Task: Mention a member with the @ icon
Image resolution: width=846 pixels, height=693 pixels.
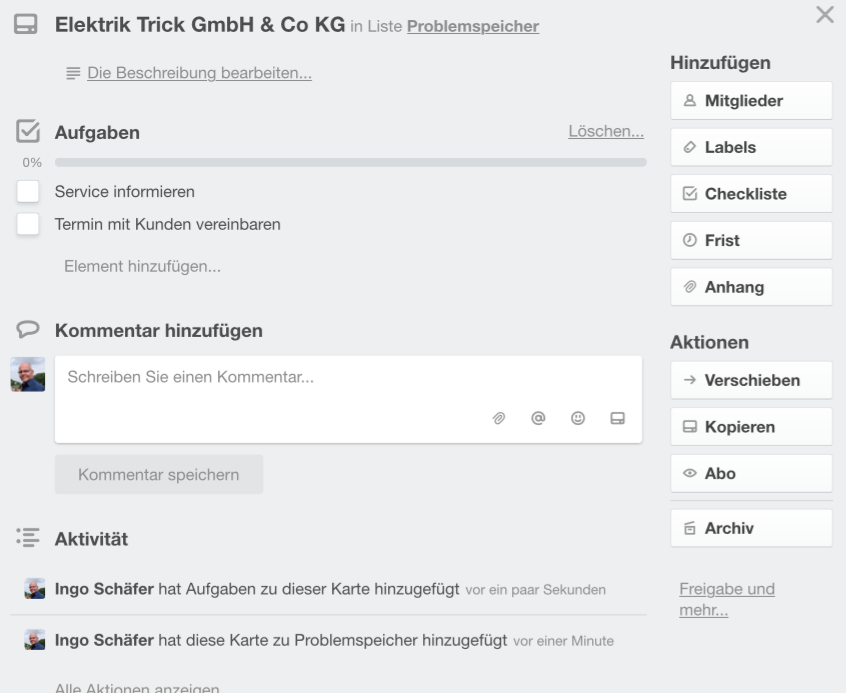Action: pos(538,418)
